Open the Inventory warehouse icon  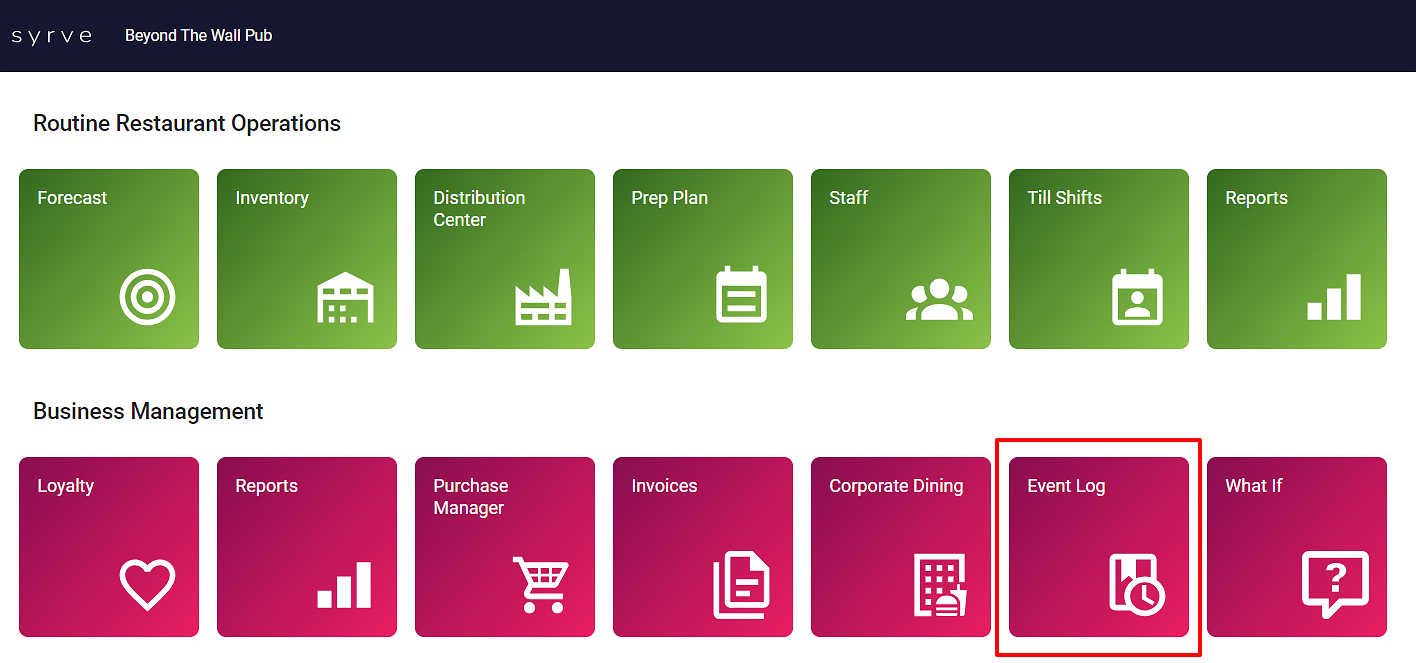coord(344,297)
